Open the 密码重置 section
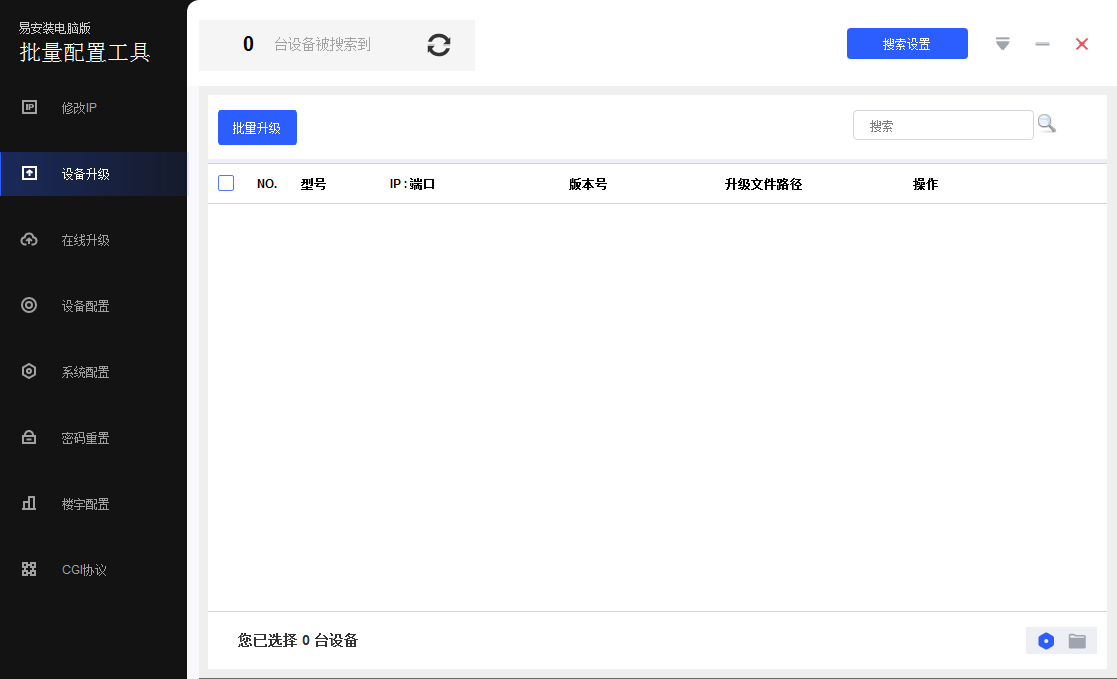The width and height of the screenshot is (1117, 679). tap(84, 438)
